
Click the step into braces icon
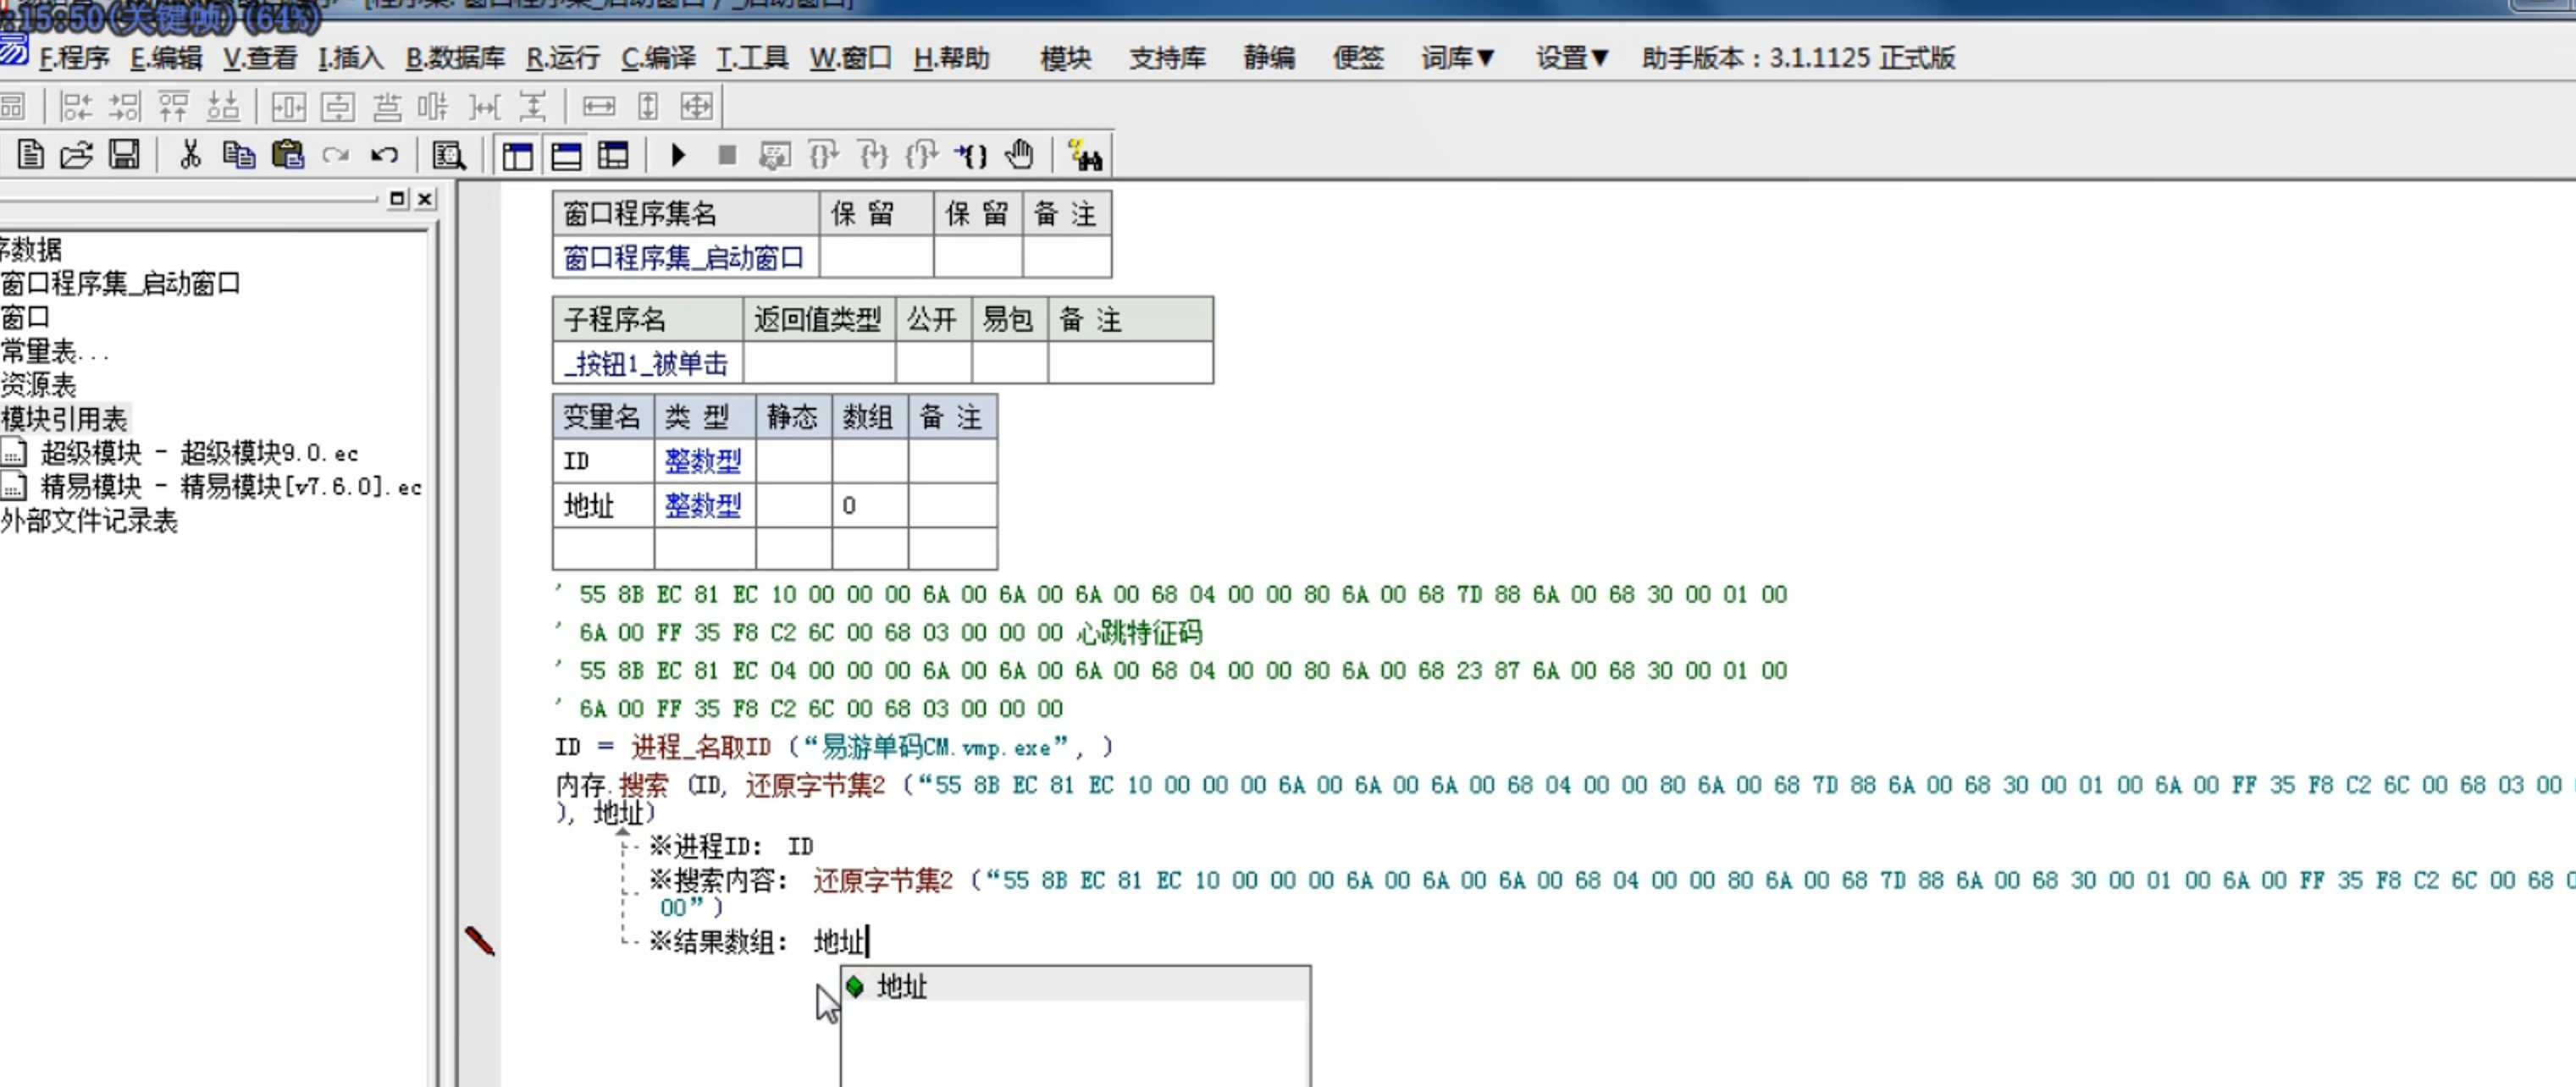click(x=873, y=156)
